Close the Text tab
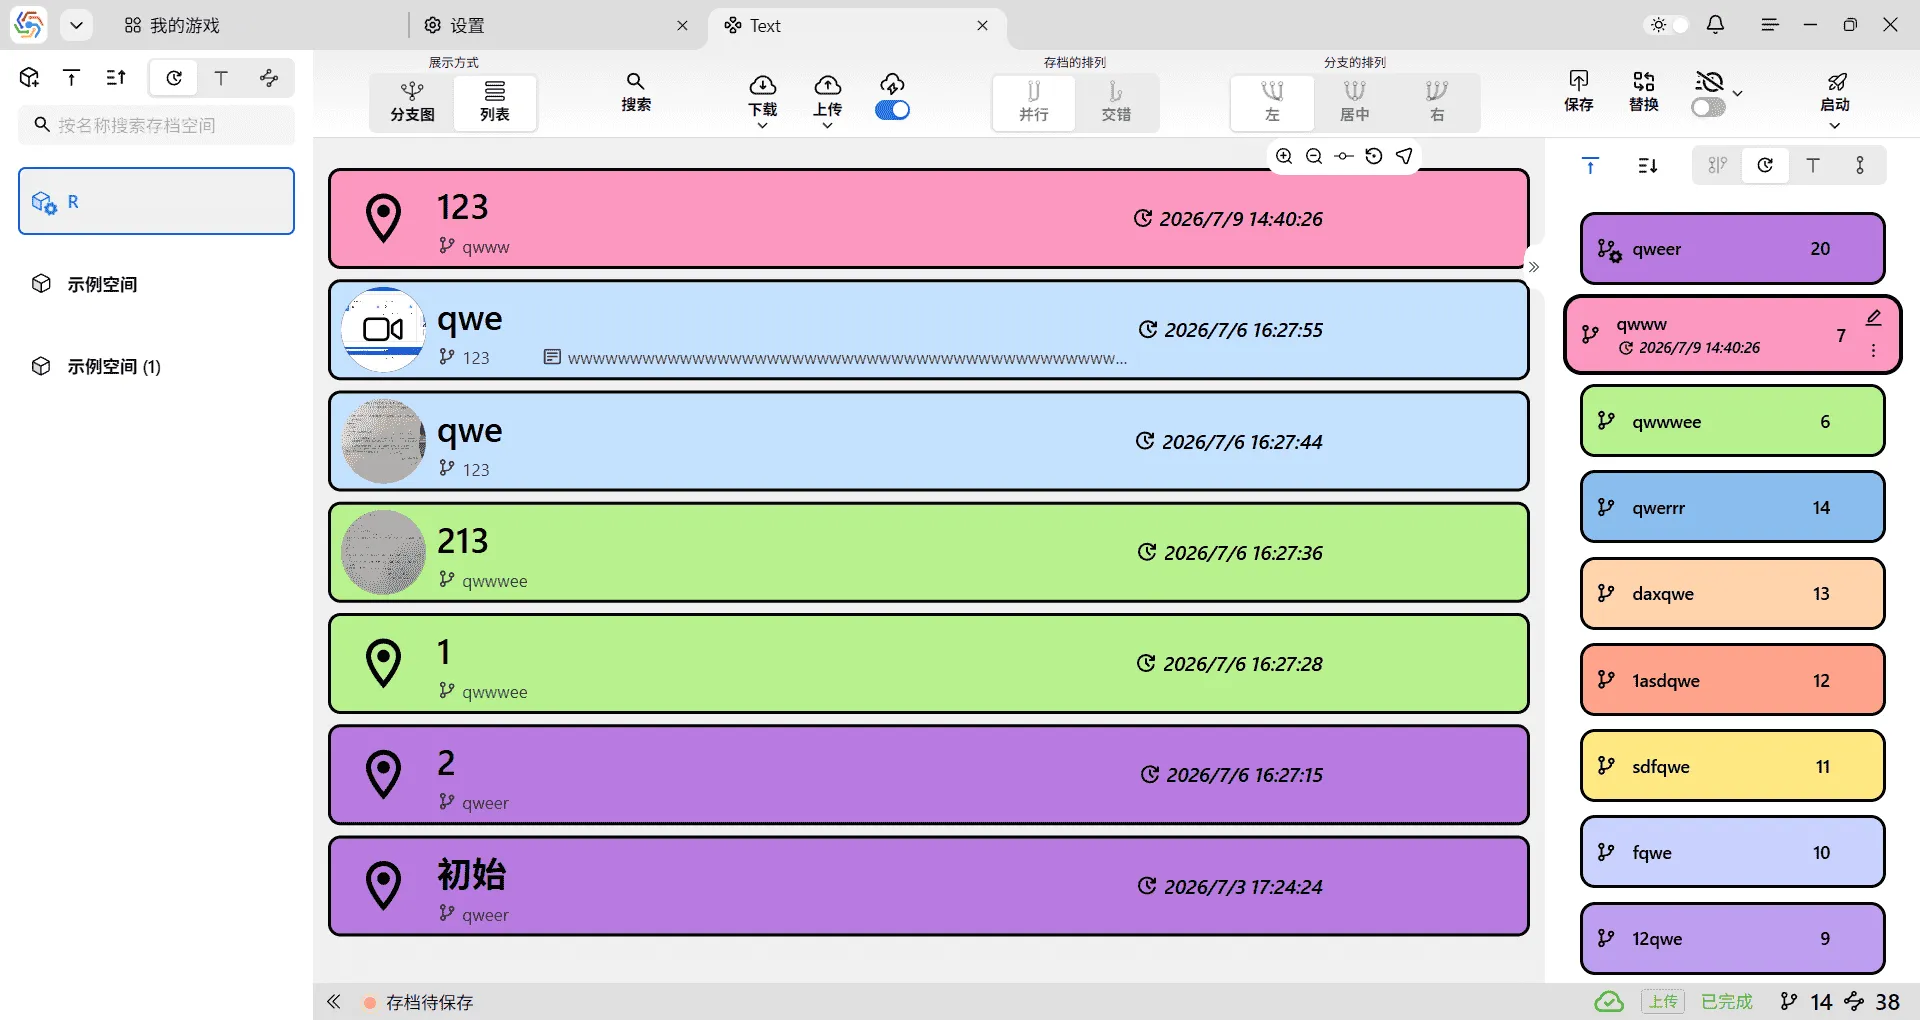The width and height of the screenshot is (1920, 1020). [x=982, y=25]
